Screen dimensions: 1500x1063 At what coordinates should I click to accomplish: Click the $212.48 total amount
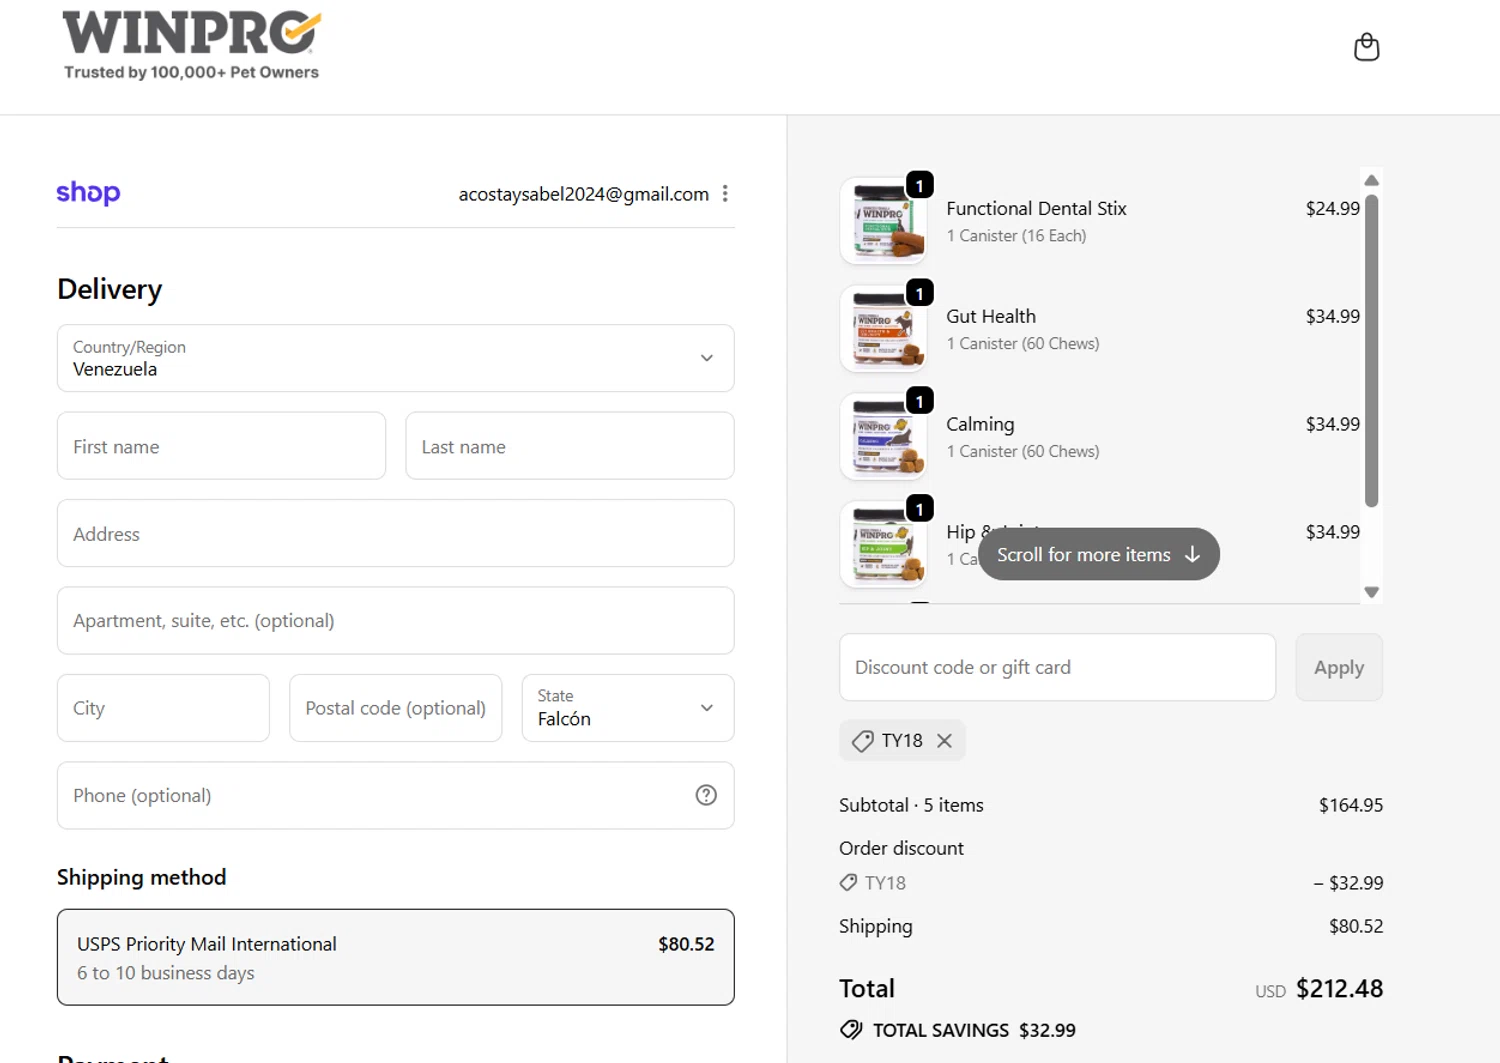pyautogui.click(x=1339, y=988)
